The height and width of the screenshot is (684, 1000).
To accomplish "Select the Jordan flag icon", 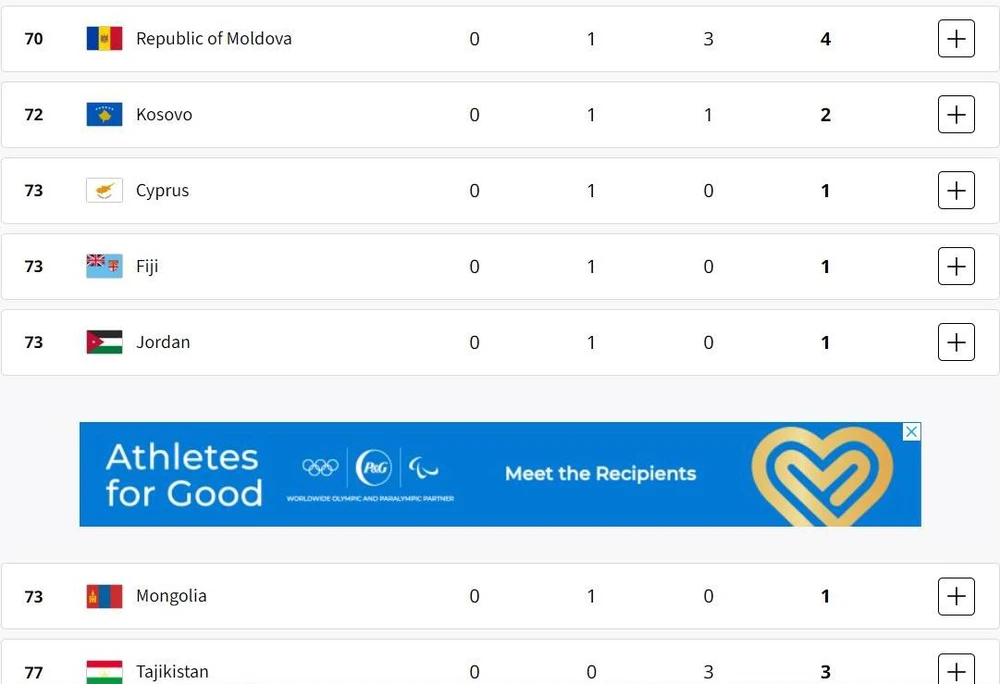I will pos(103,341).
